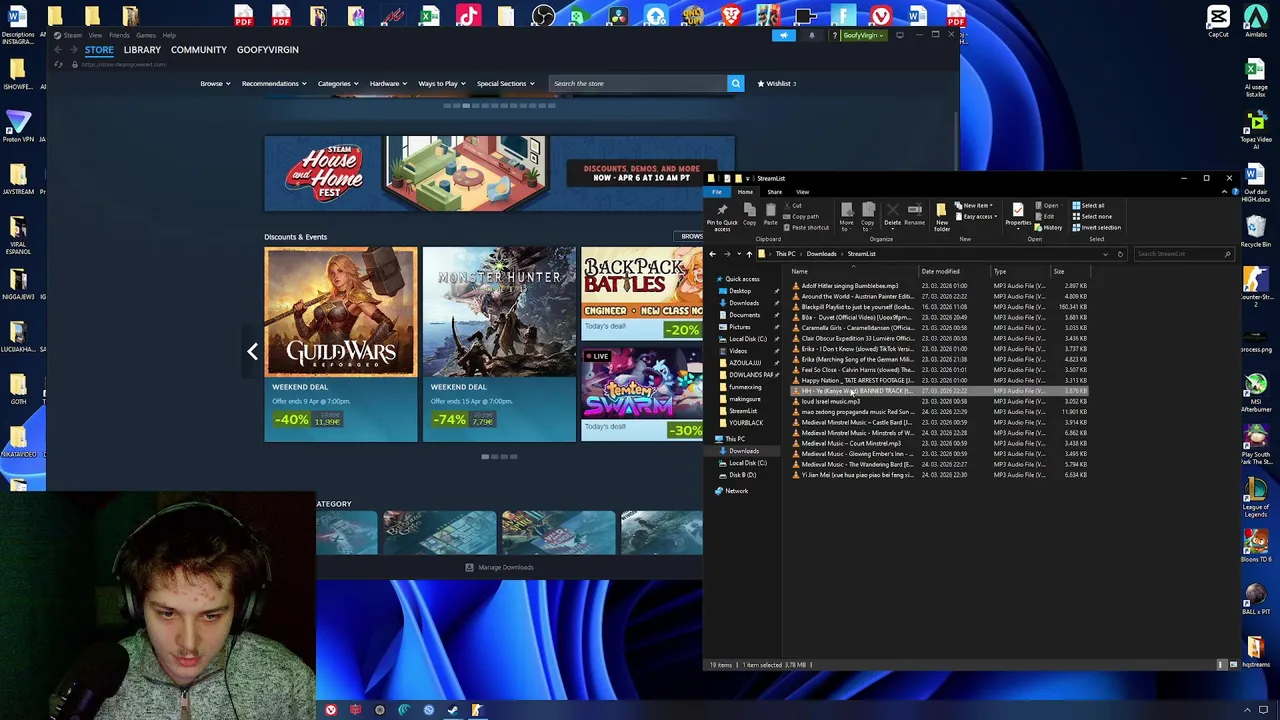Refresh the StreamList folder view
This screenshot has height=720, width=1280.
[x=1120, y=254]
